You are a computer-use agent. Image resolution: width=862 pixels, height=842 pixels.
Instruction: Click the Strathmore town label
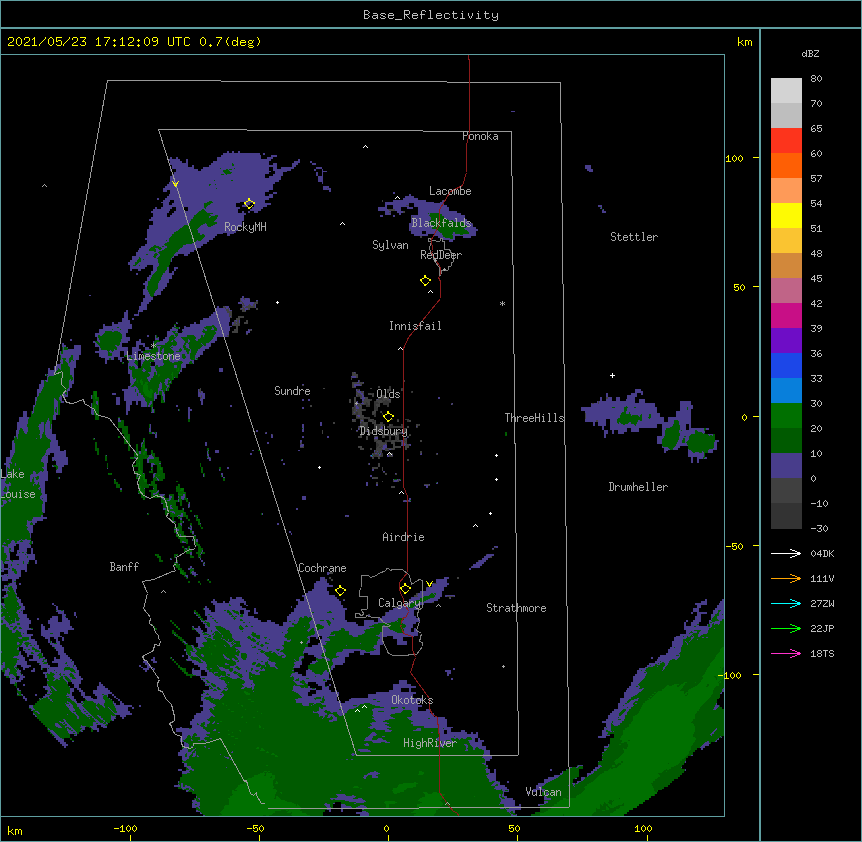click(516, 608)
